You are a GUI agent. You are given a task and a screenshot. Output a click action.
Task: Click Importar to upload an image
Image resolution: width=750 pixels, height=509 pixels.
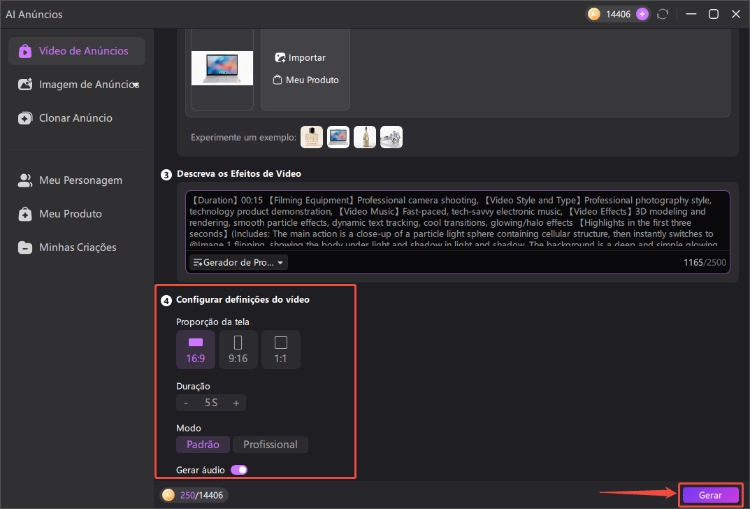[x=300, y=57]
